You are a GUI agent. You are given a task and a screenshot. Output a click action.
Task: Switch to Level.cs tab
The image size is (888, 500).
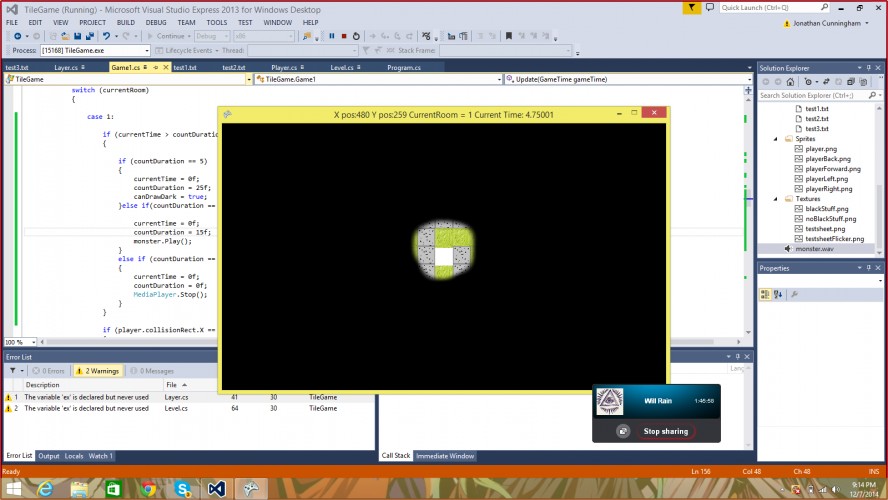[341, 67]
